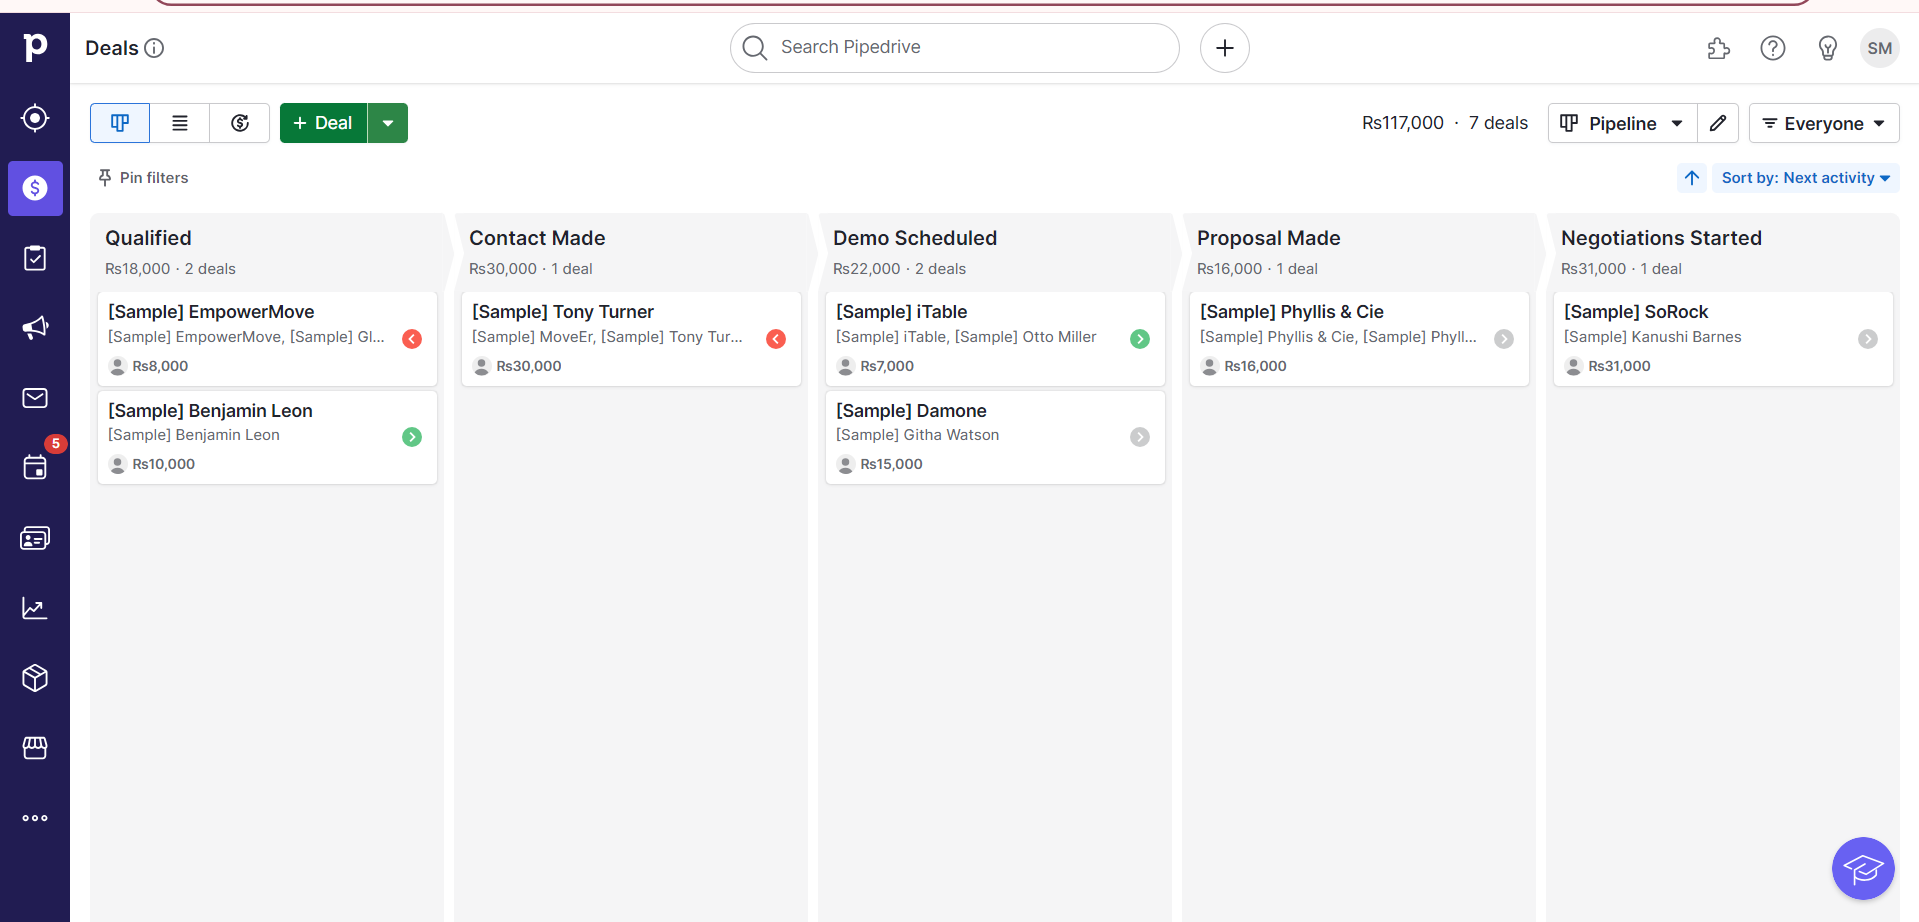Open Marketplace store icon in sidebar
The height and width of the screenshot is (922, 1919).
point(35,748)
